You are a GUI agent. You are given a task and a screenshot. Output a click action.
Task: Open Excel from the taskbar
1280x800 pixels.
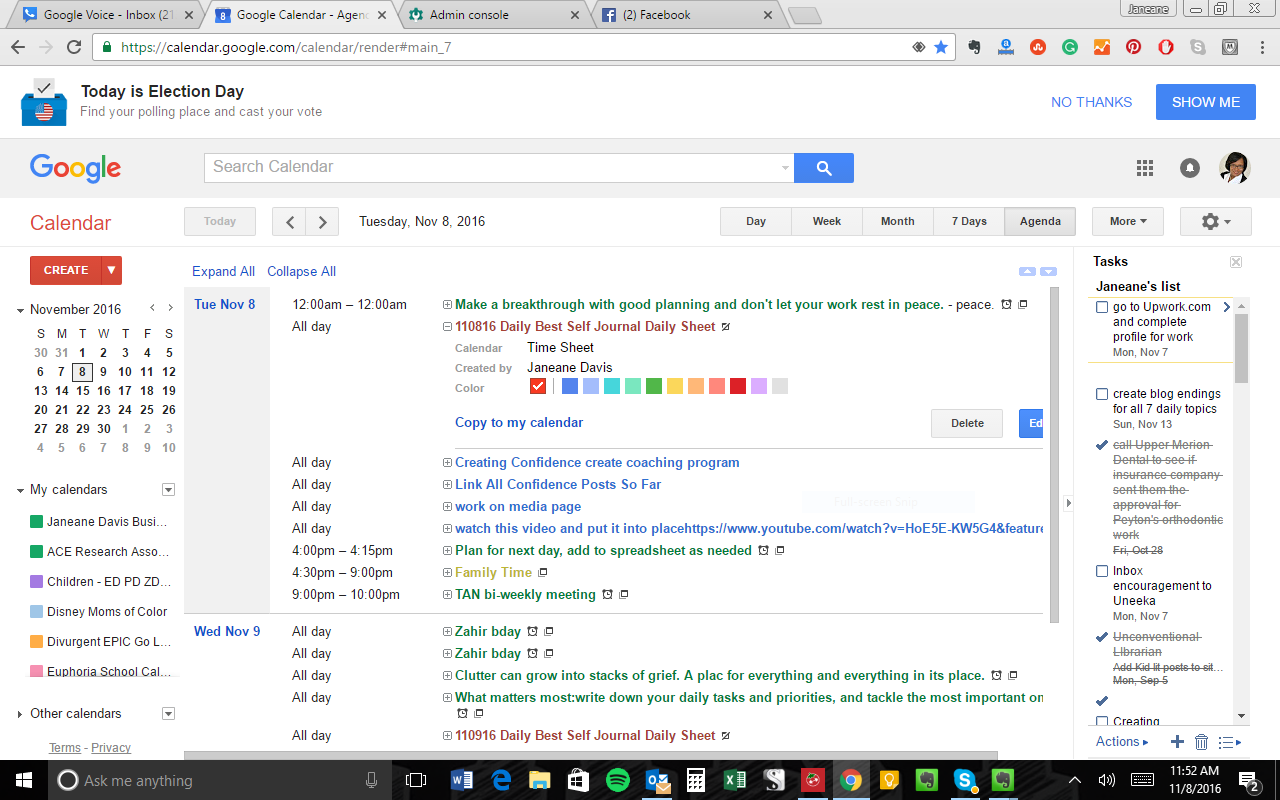pyautogui.click(x=735, y=780)
